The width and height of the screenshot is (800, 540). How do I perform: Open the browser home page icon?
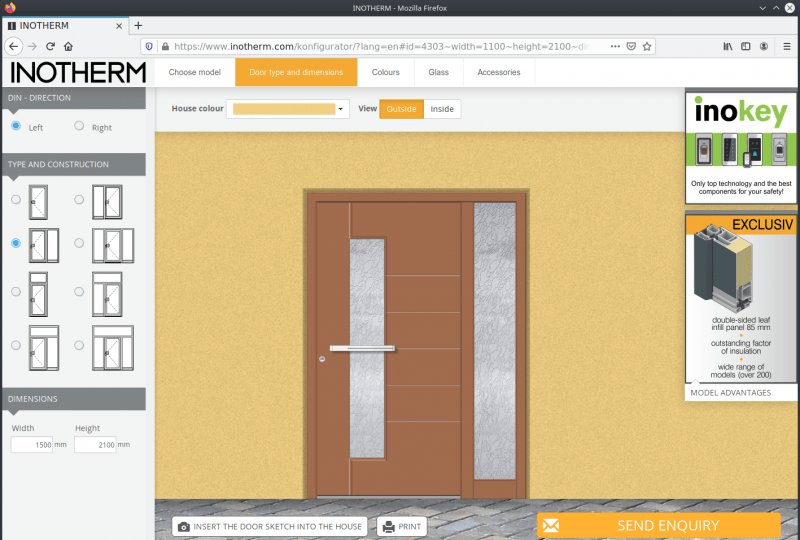[68, 46]
